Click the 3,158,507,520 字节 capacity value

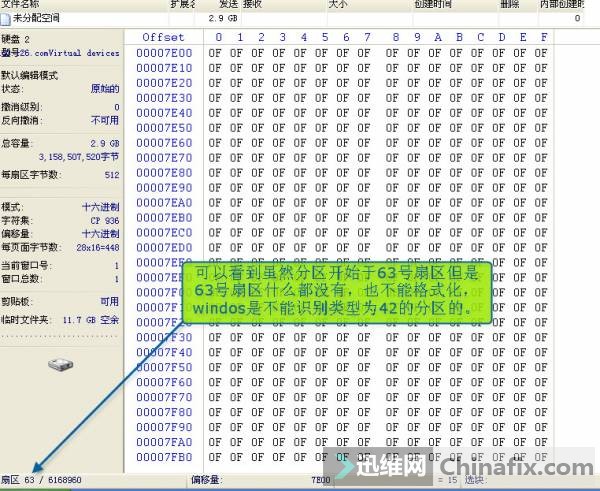(79, 157)
